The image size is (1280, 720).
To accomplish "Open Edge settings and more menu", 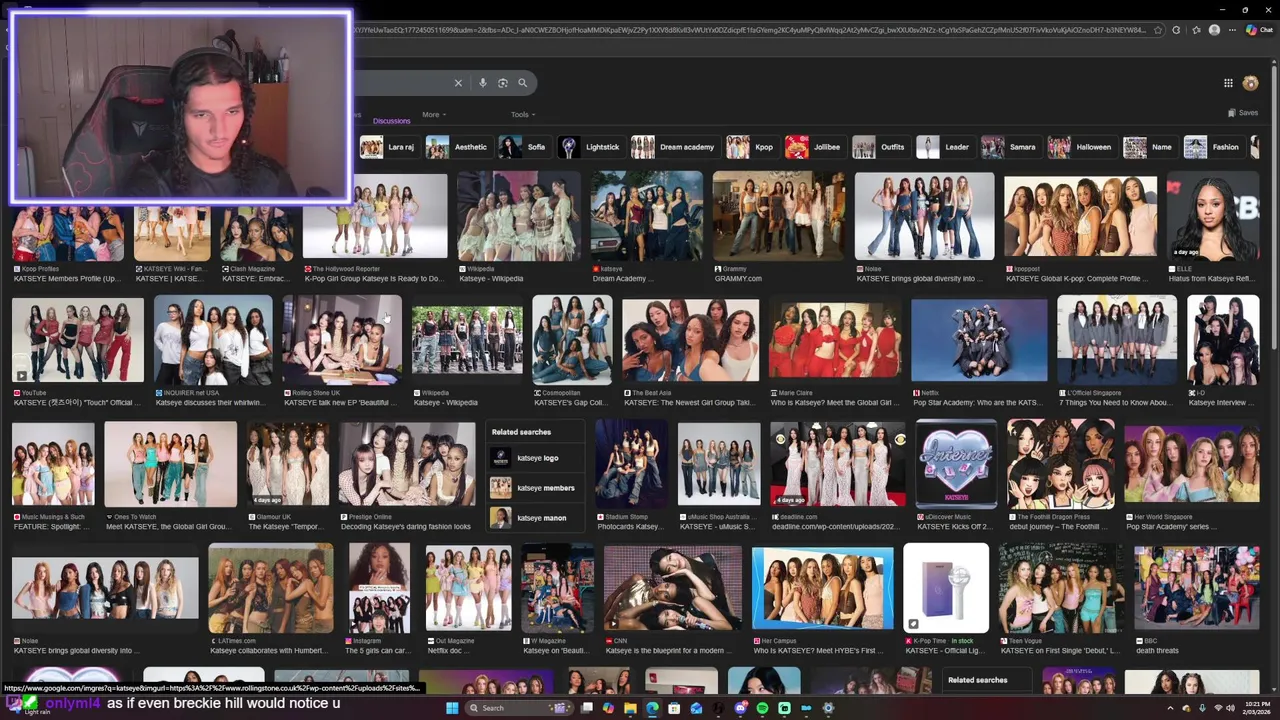I will [1232, 30].
